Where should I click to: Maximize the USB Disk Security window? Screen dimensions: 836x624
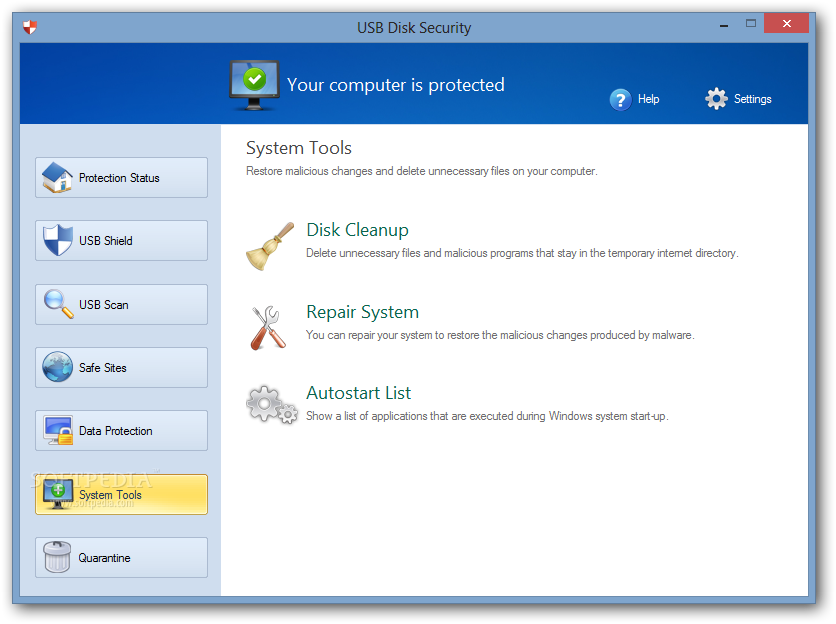(x=751, y=23)
